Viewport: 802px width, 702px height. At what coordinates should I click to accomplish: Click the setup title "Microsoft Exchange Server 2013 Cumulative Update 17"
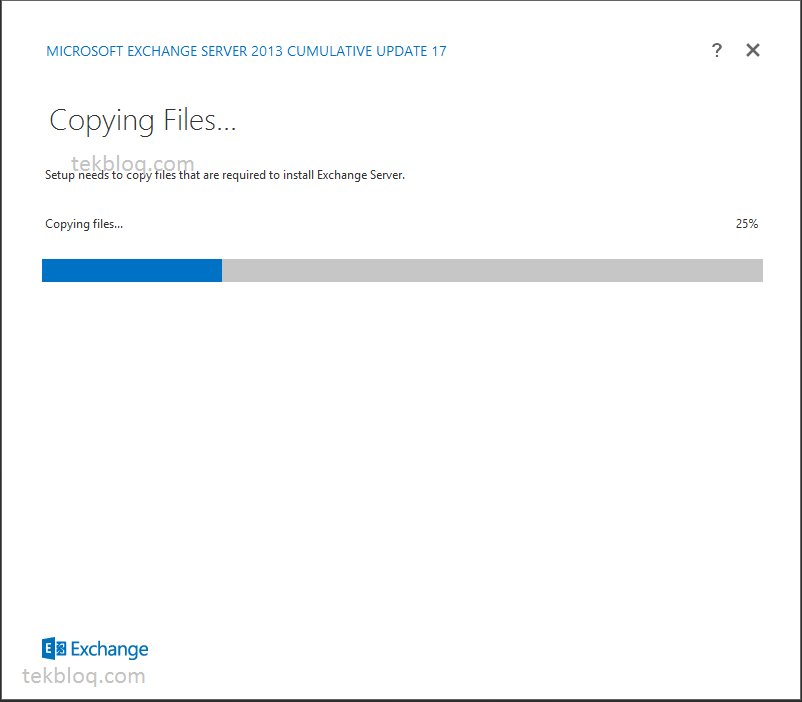pyautogui.click(x=246, y=51)
